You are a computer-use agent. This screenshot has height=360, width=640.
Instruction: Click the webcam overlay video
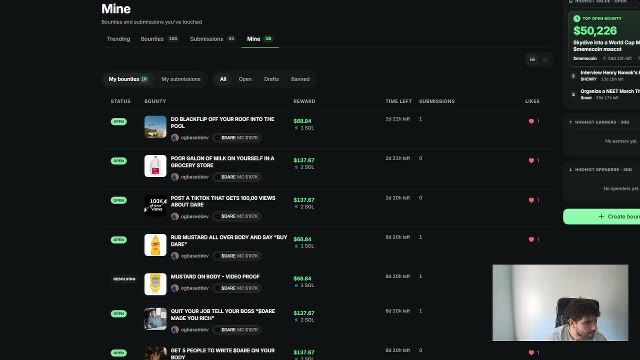click(x=560, y=302)
